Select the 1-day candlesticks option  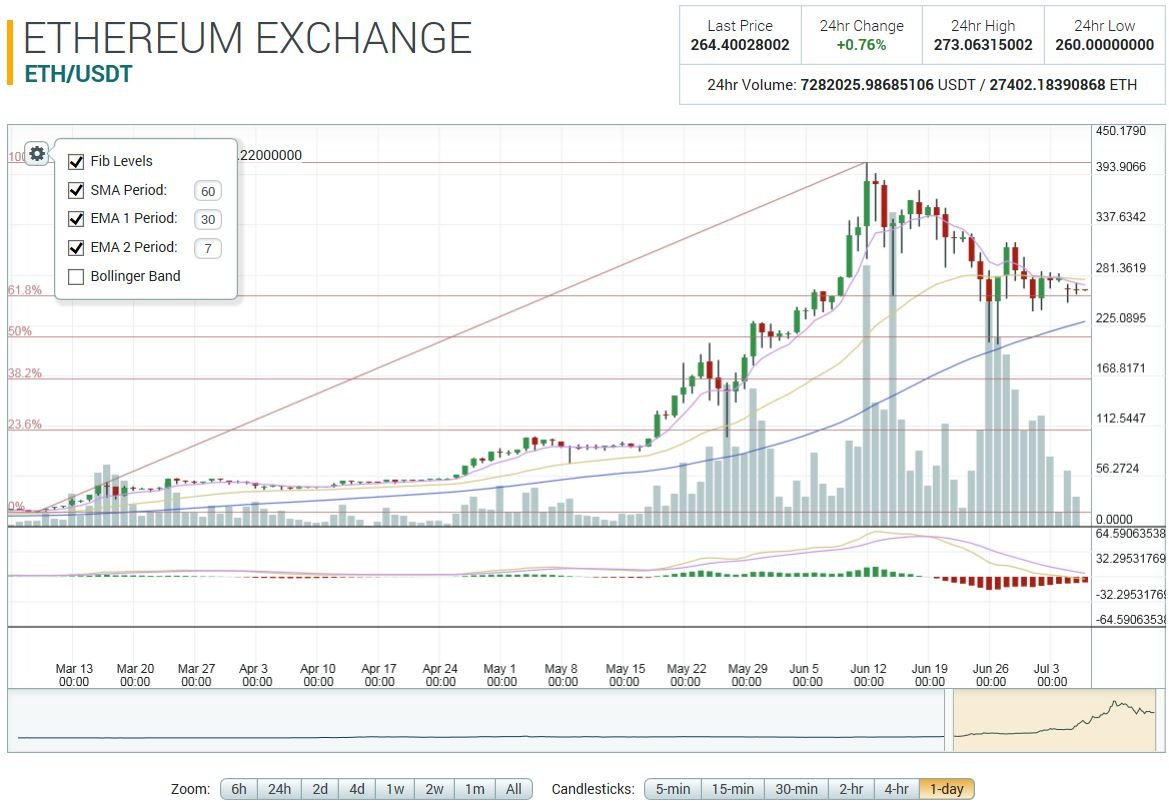coord(947,789)
